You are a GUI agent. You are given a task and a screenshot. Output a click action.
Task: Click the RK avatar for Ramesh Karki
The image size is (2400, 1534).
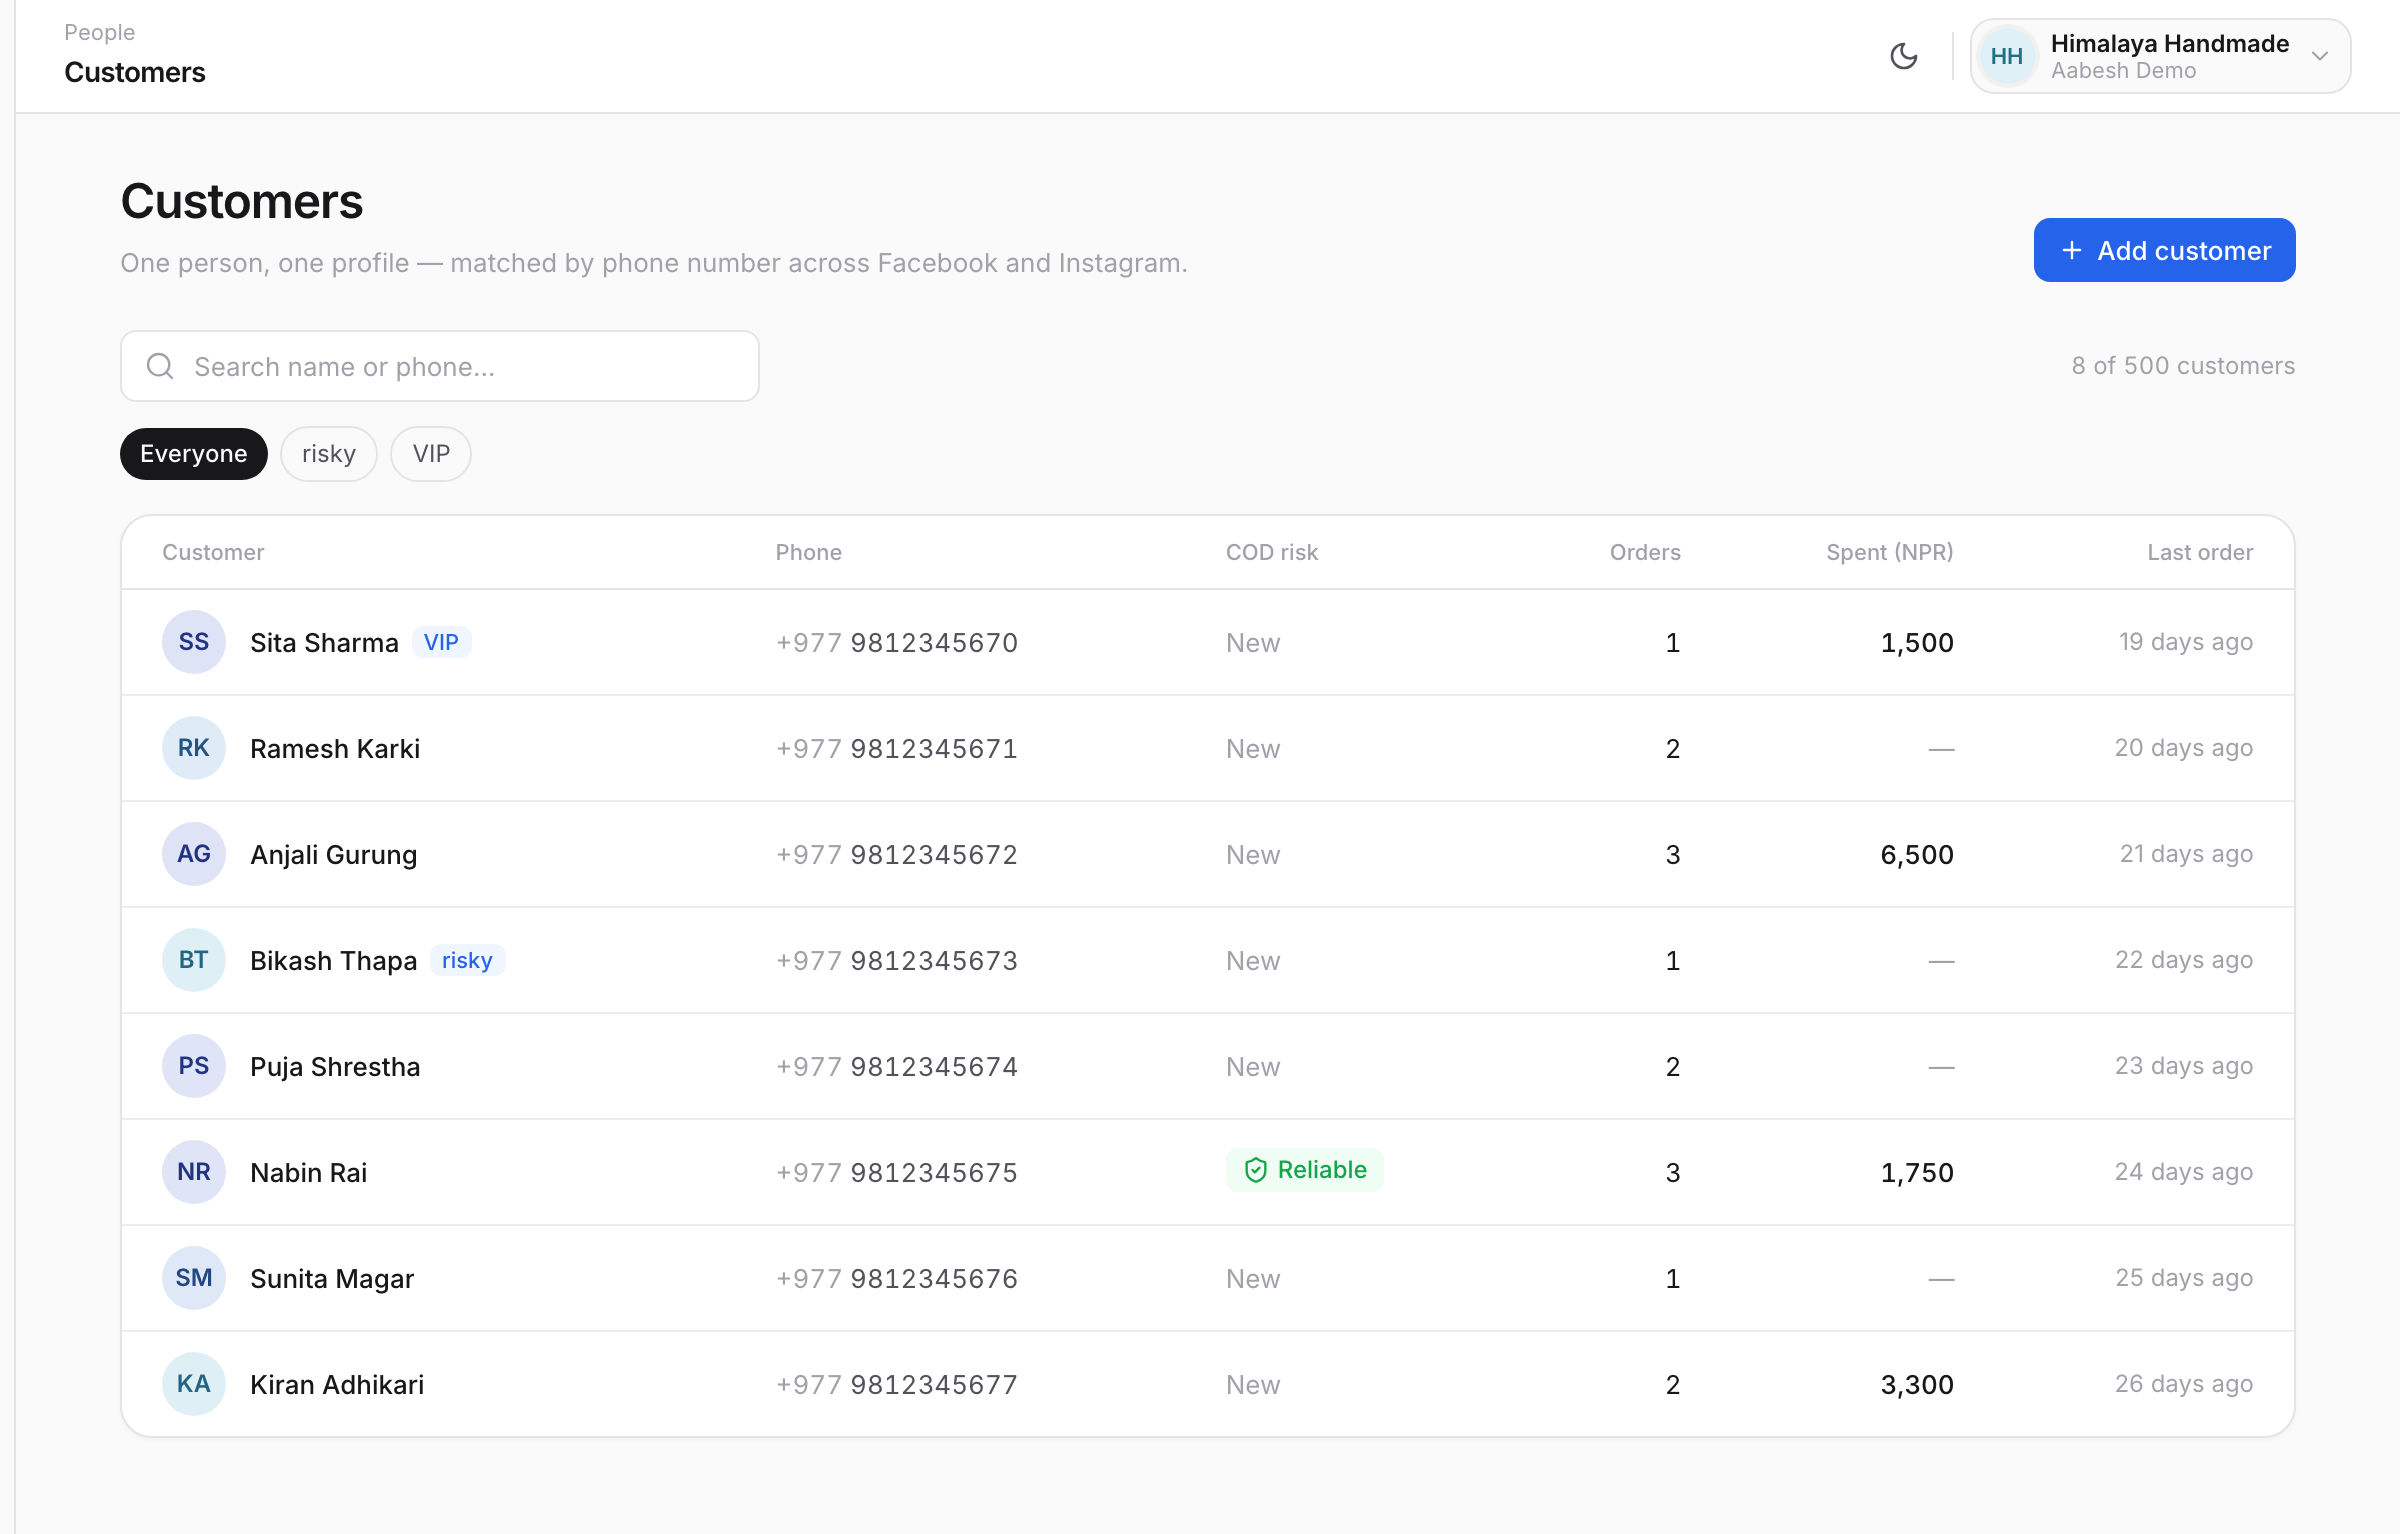pos(194,748)
